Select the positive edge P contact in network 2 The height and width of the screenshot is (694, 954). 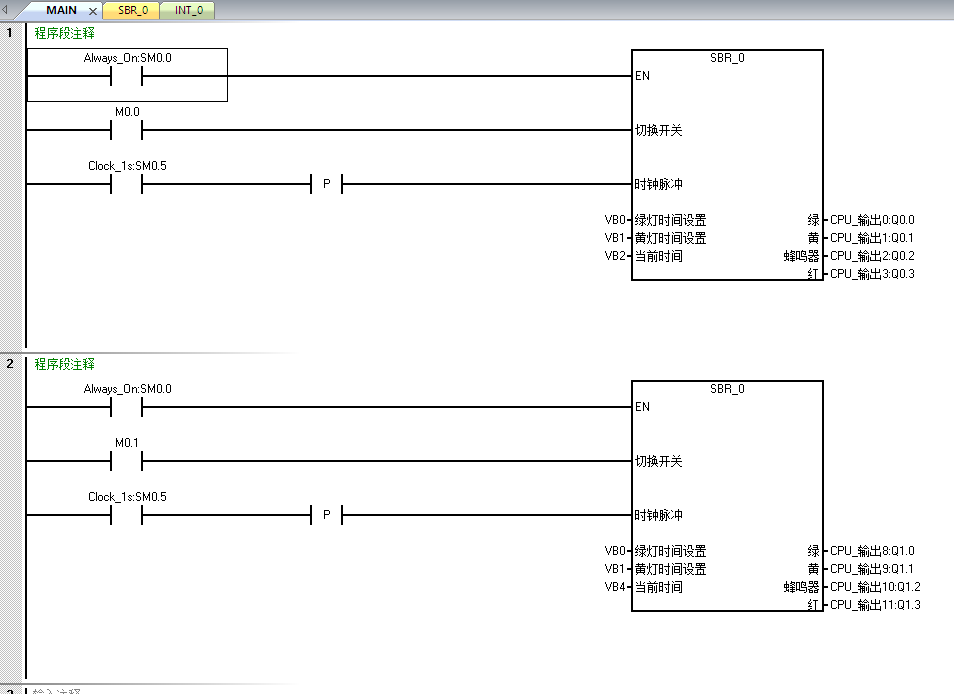coord(326,515)
